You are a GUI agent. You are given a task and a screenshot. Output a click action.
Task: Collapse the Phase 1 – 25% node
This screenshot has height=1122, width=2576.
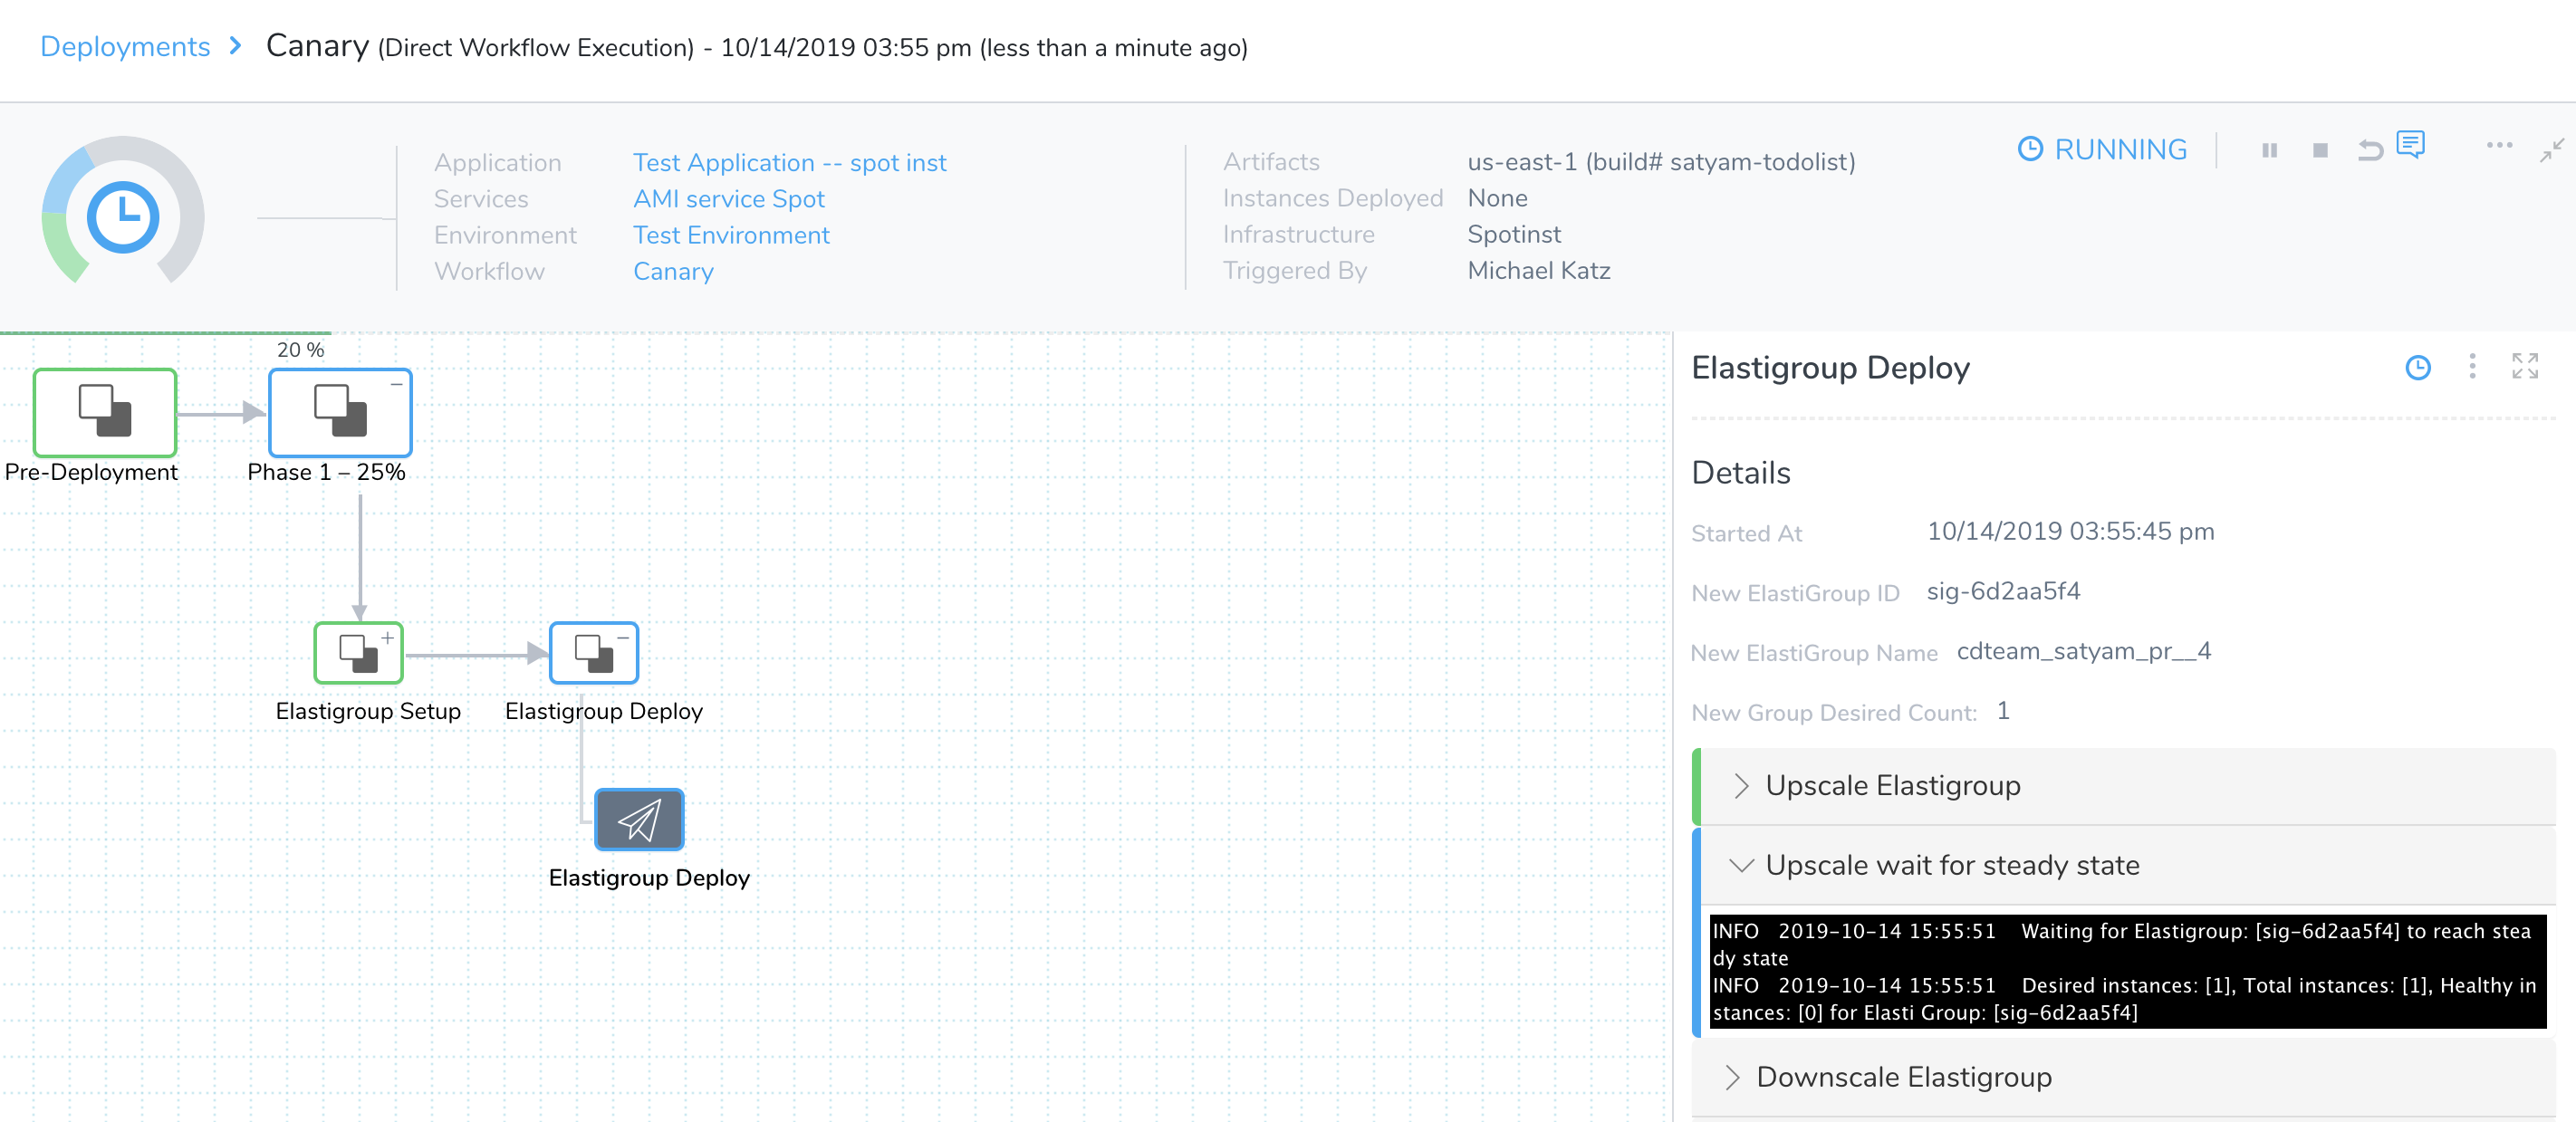pos(396,384)
